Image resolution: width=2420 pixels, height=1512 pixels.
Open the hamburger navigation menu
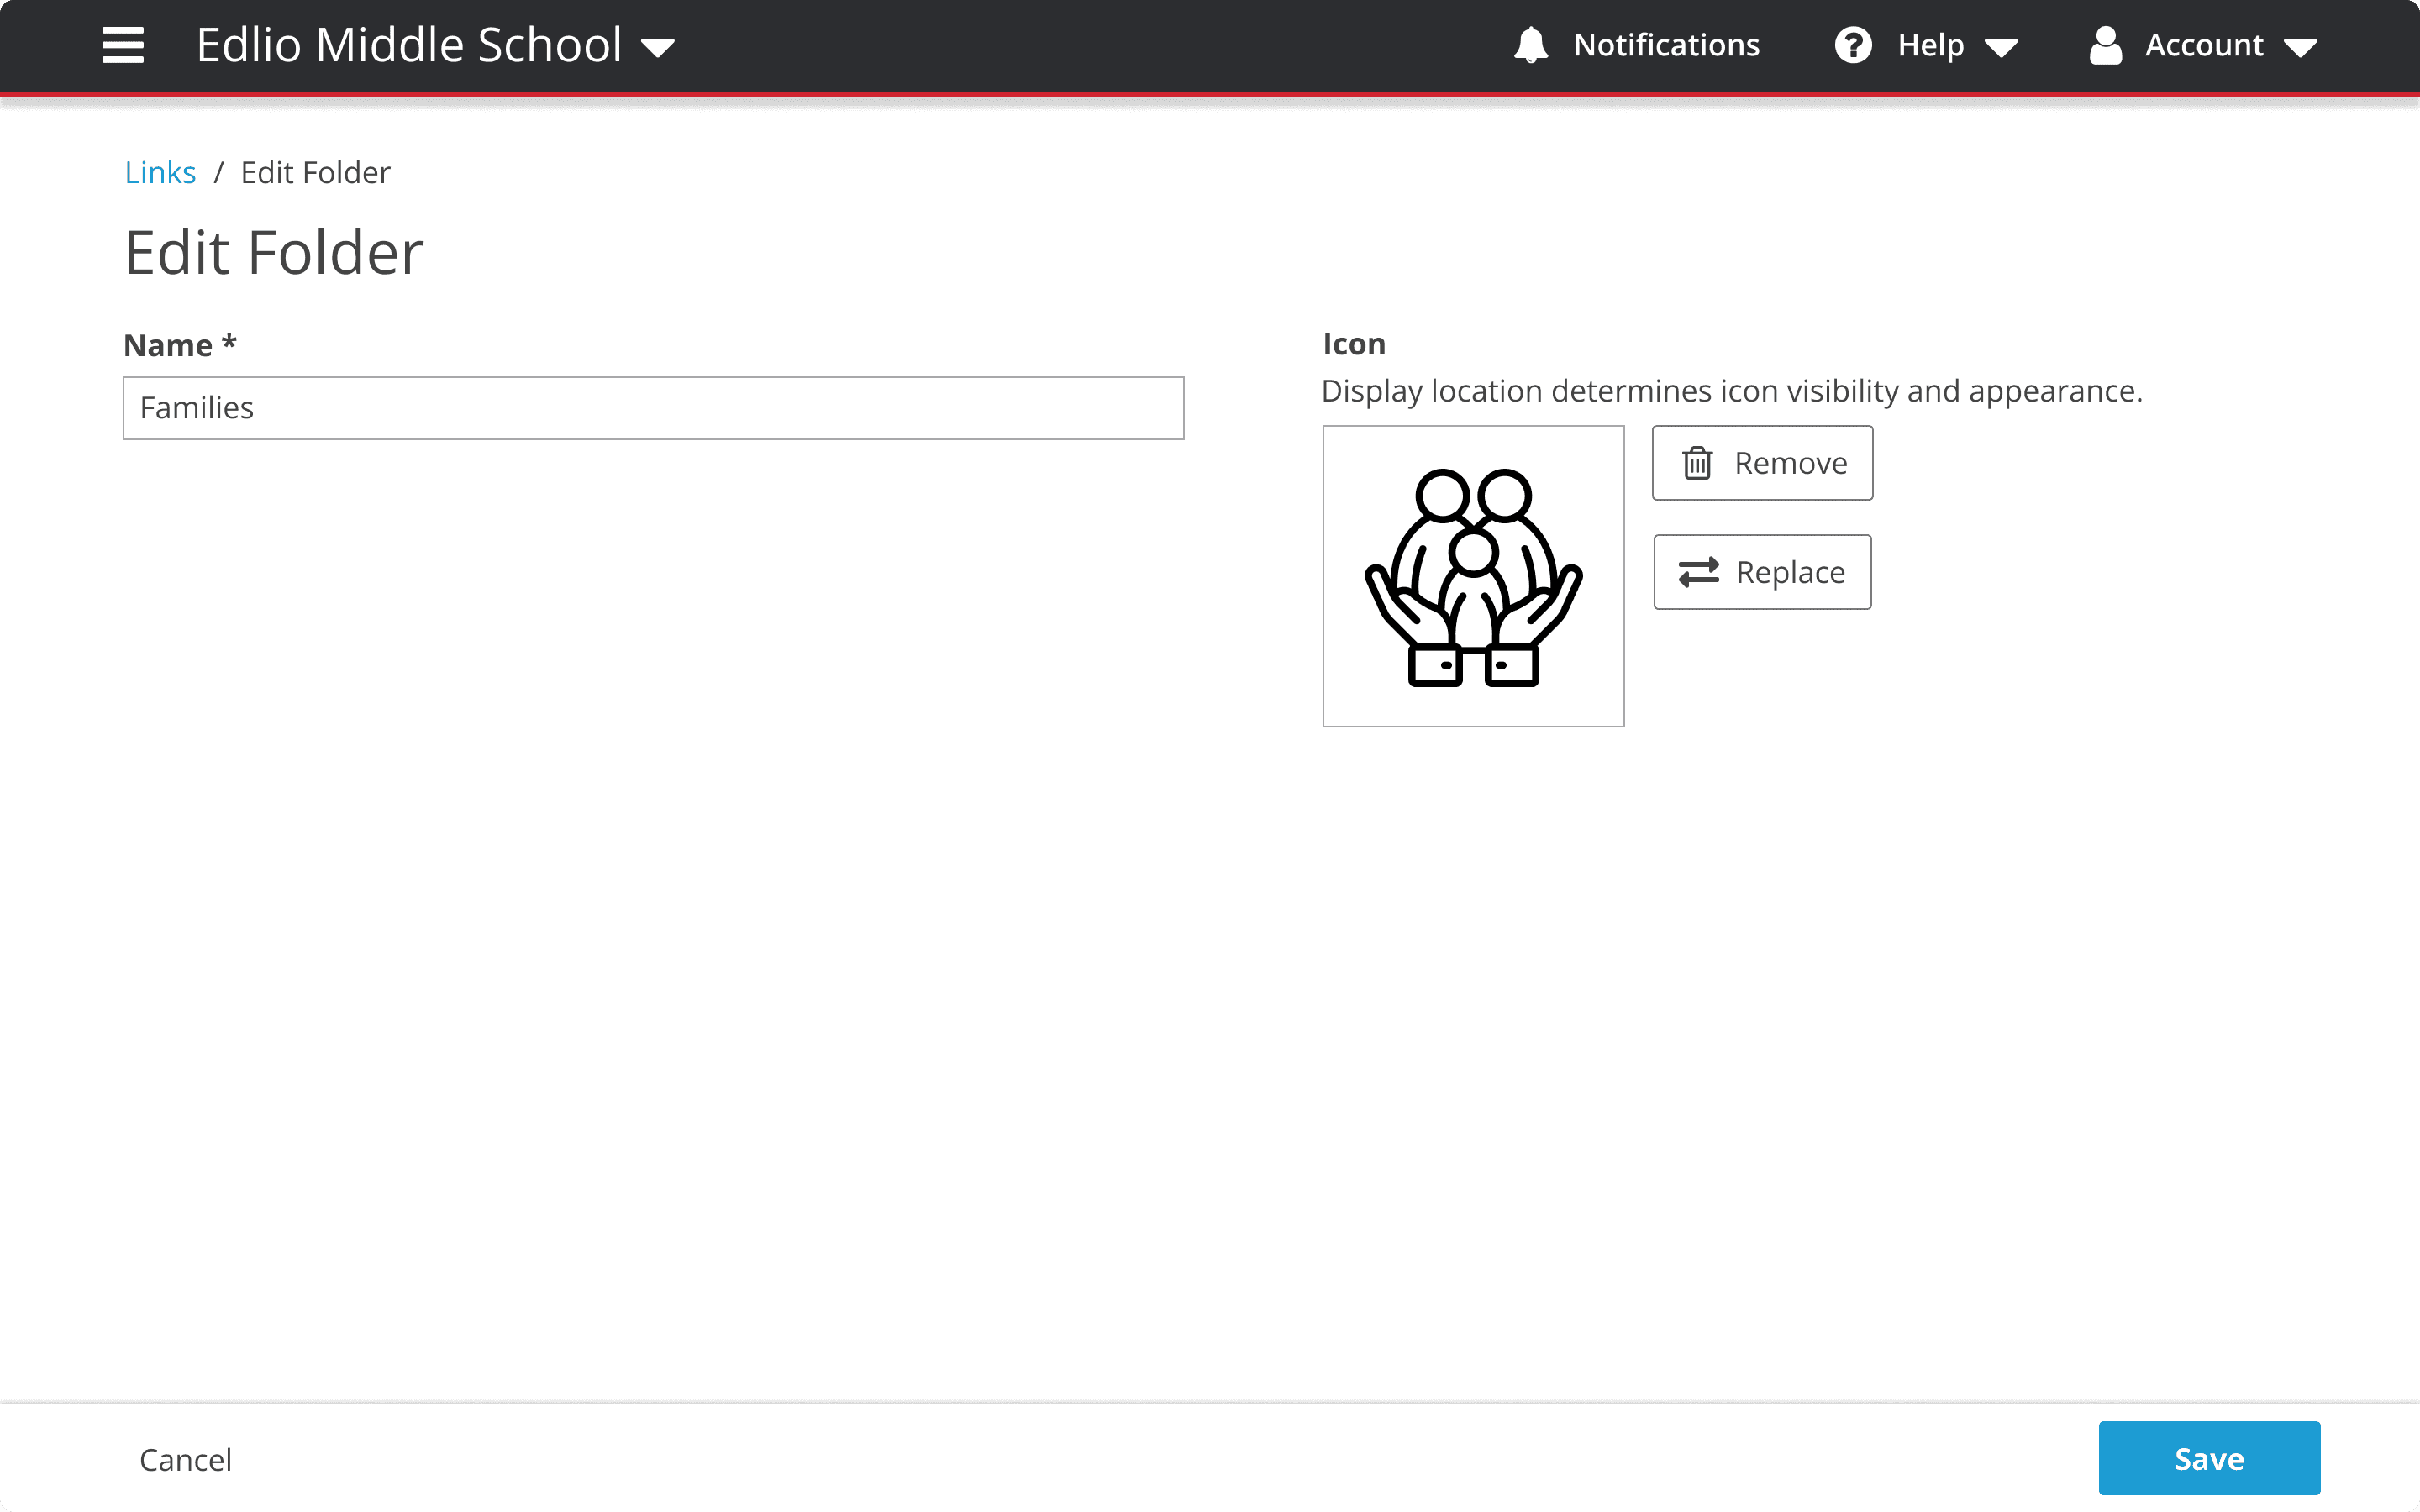pos(123,45)
